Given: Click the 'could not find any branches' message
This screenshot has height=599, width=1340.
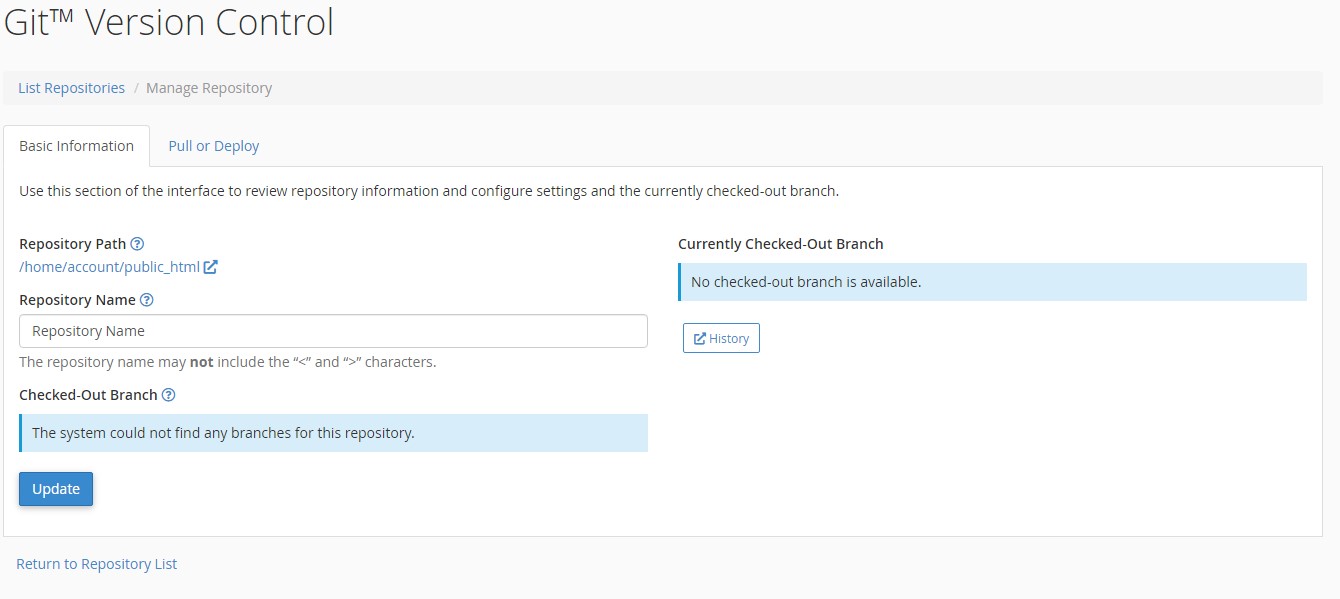Looking at the screenshot, I should click(x=333, y=433).
